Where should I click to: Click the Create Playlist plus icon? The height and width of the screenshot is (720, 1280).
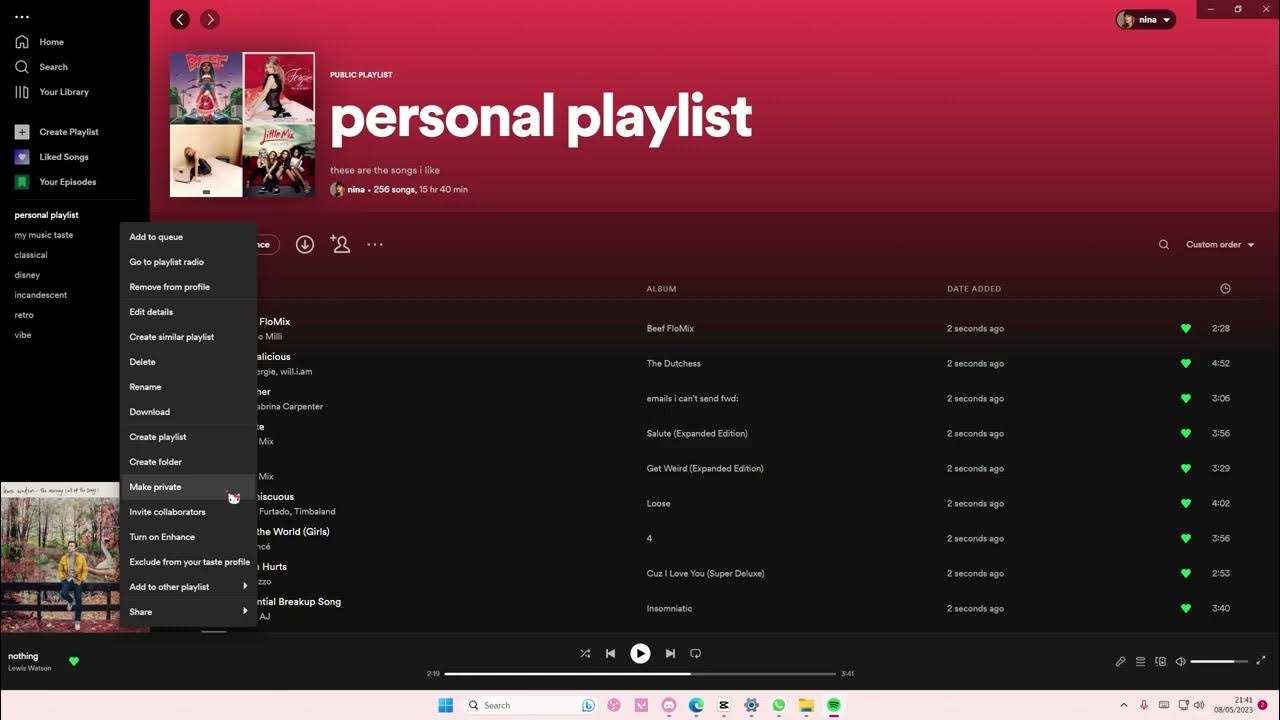[22, 132]
